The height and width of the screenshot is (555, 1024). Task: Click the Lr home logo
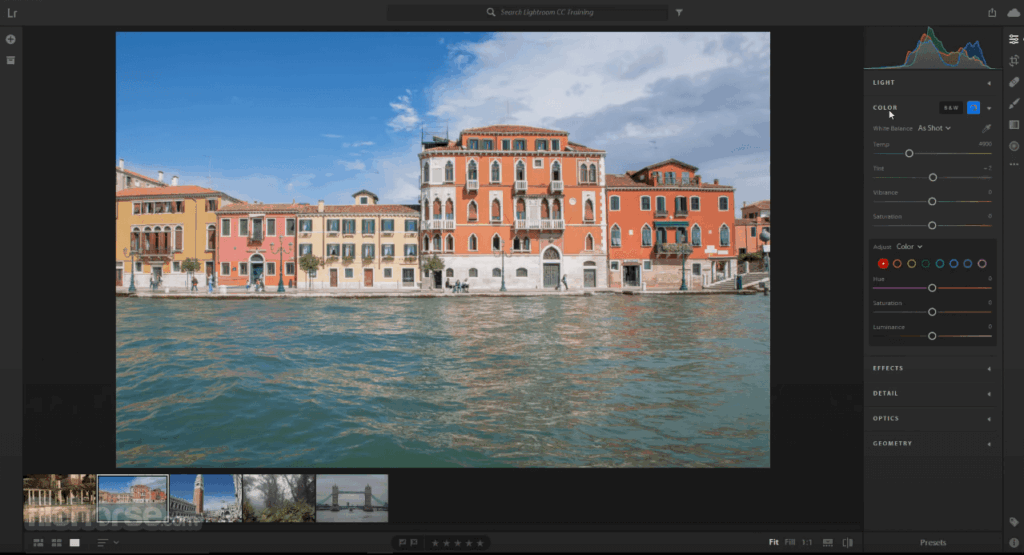point(12,12)
